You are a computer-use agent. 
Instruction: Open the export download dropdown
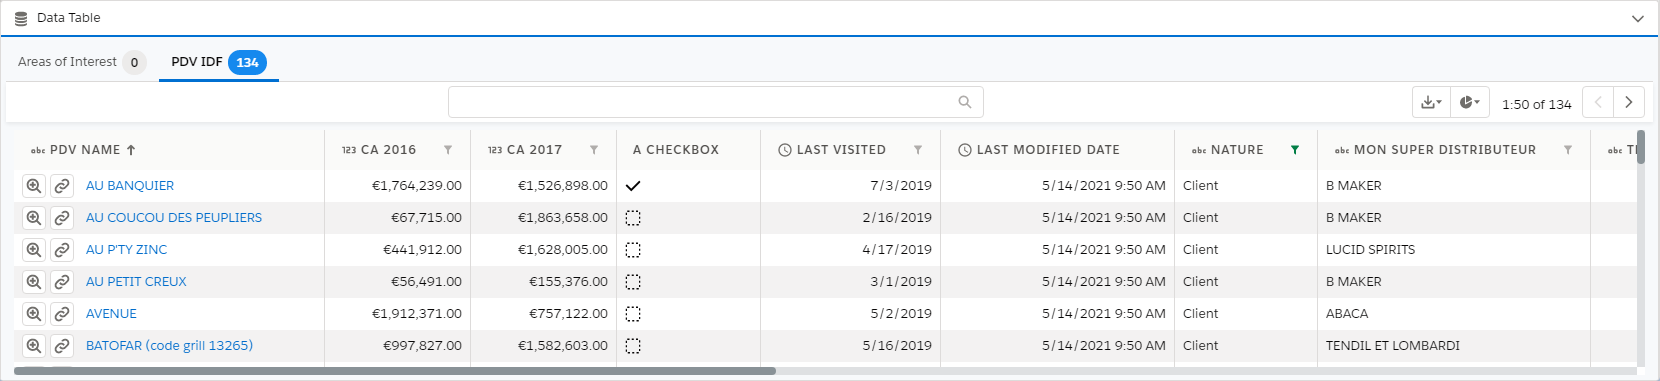coord(1431,102)
